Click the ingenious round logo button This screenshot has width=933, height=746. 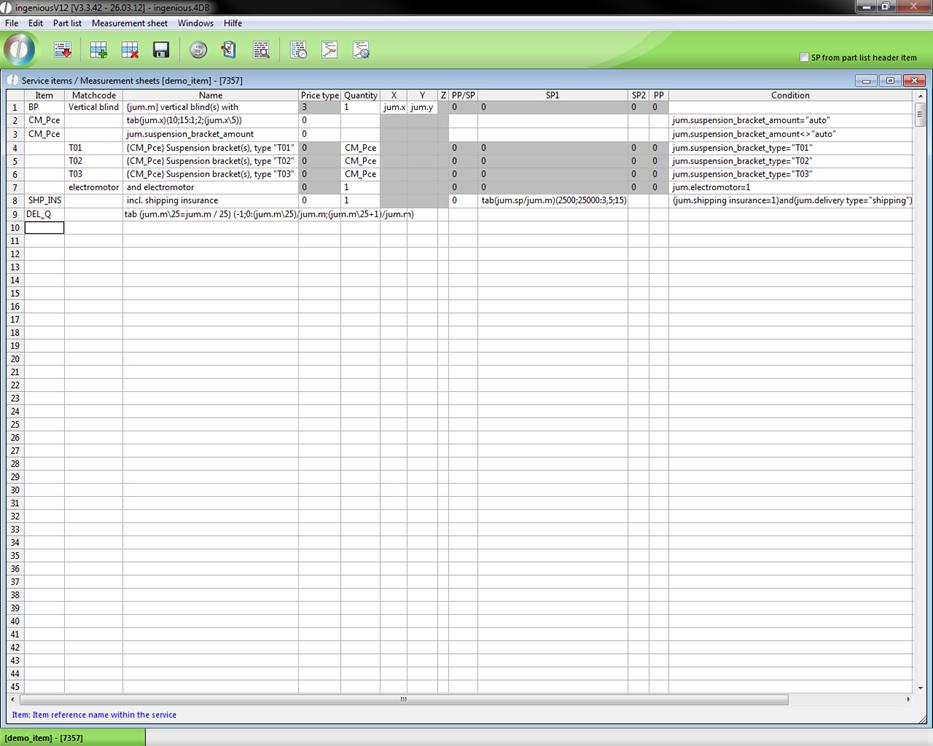coord(20,49)
